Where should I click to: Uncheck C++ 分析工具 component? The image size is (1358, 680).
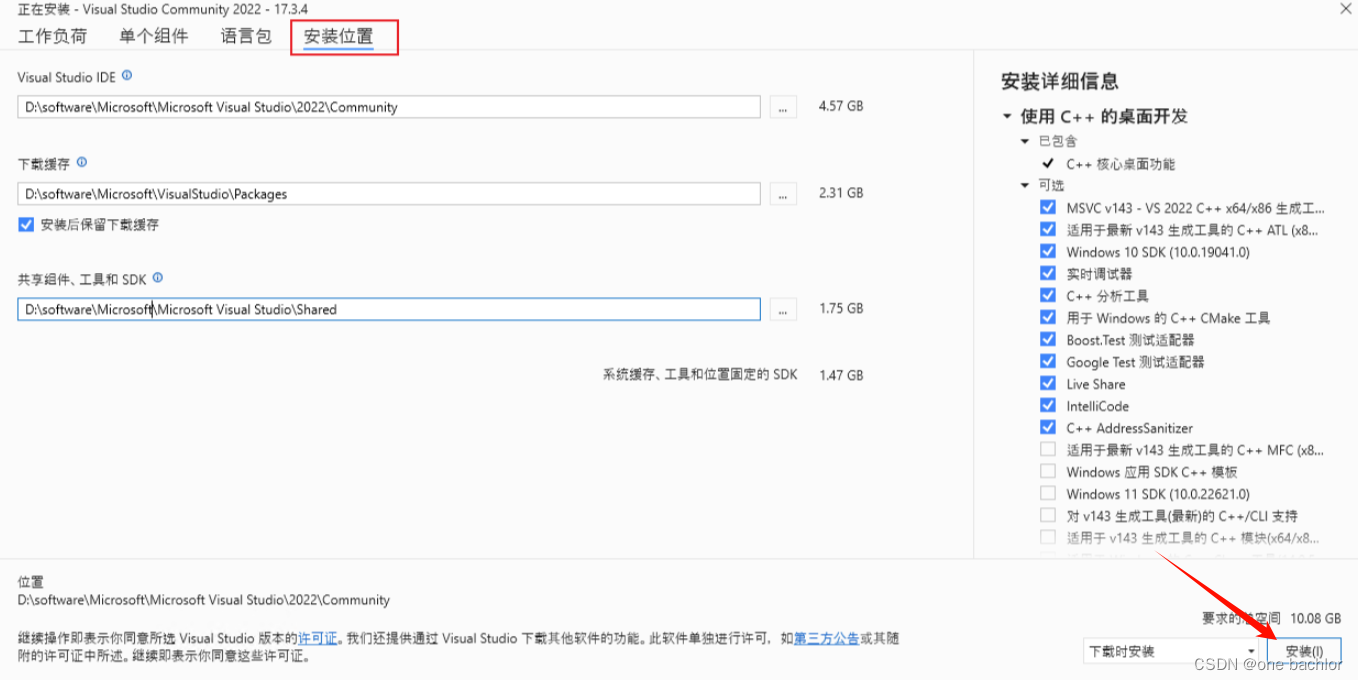click(1047, 296)
